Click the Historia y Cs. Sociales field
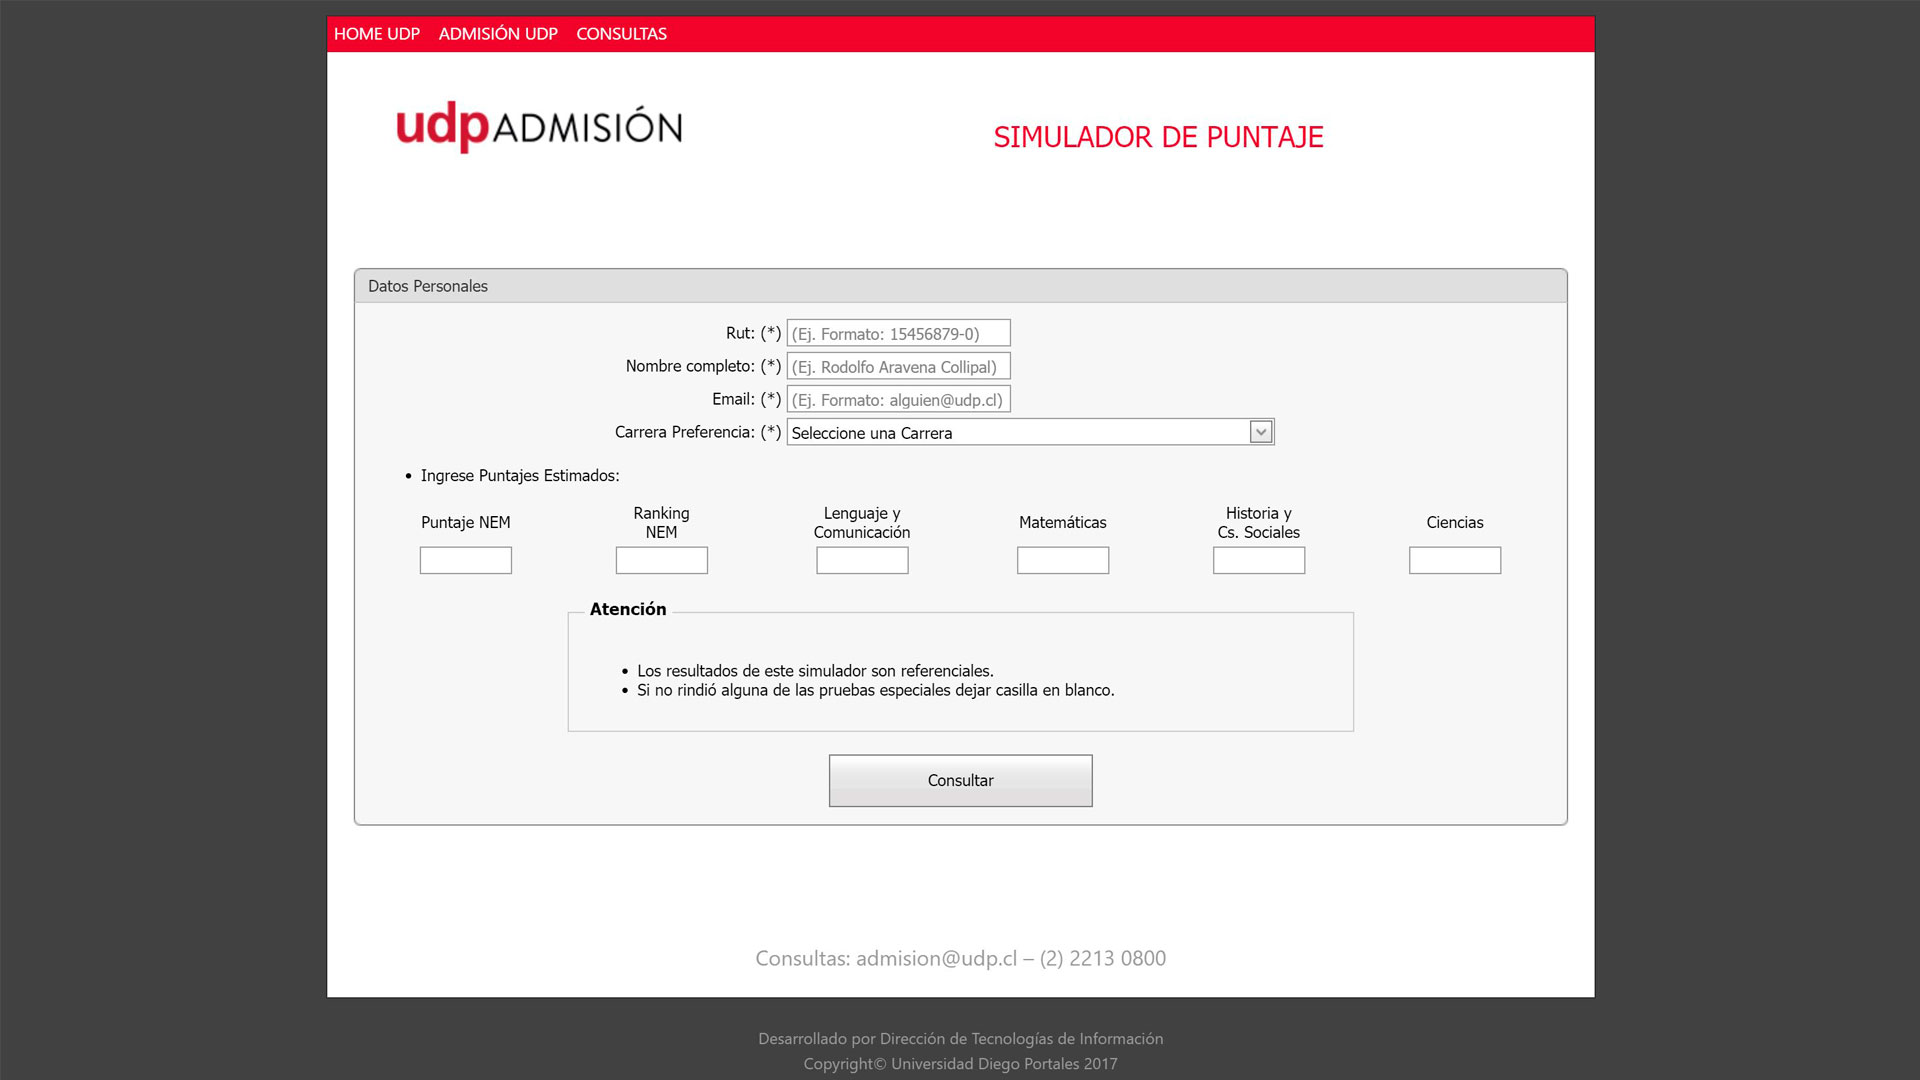The image size is (1920, 1080). (1259, 560)
